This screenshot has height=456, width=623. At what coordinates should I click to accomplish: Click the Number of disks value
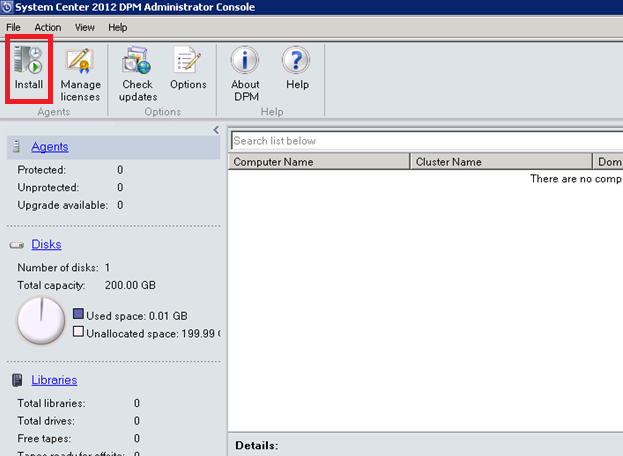(107, 268)
